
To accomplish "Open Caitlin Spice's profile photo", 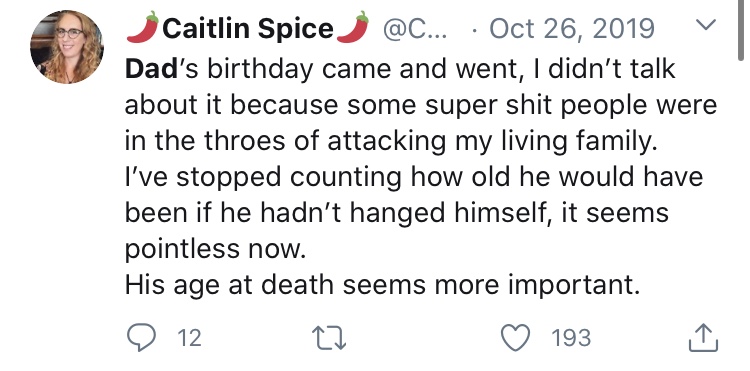I will pyautogui.click(x=67, y=47).
